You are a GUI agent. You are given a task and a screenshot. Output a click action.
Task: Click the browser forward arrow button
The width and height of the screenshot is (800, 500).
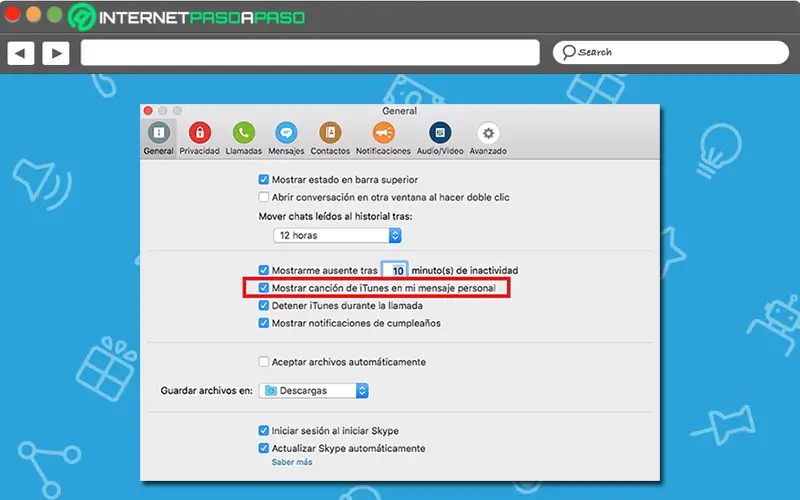click(x=56, y=53)
